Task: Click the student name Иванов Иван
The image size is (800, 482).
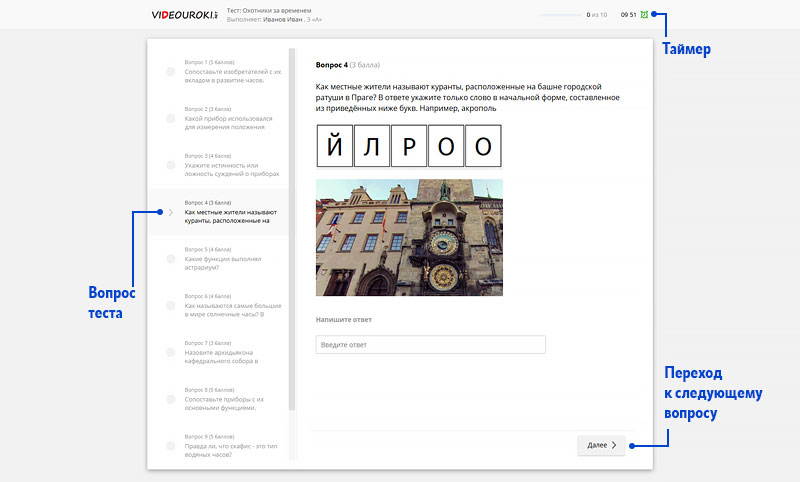Action: [283, 19]
